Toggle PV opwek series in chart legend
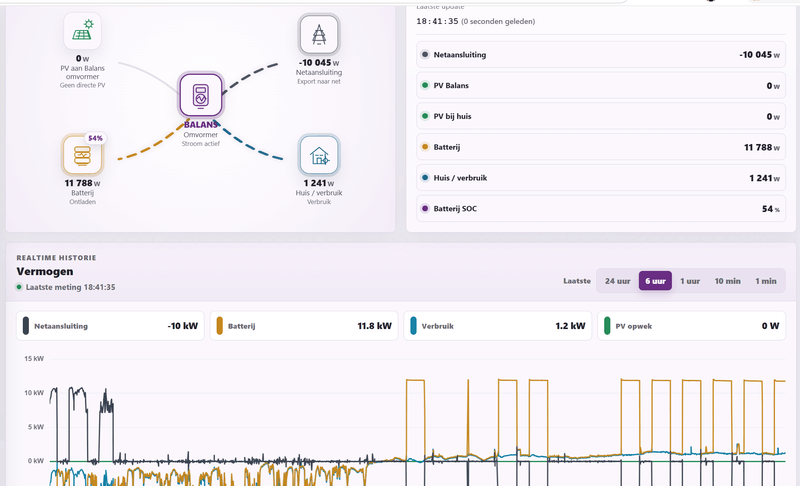This screenshot has height=486, width=800. 691,326
